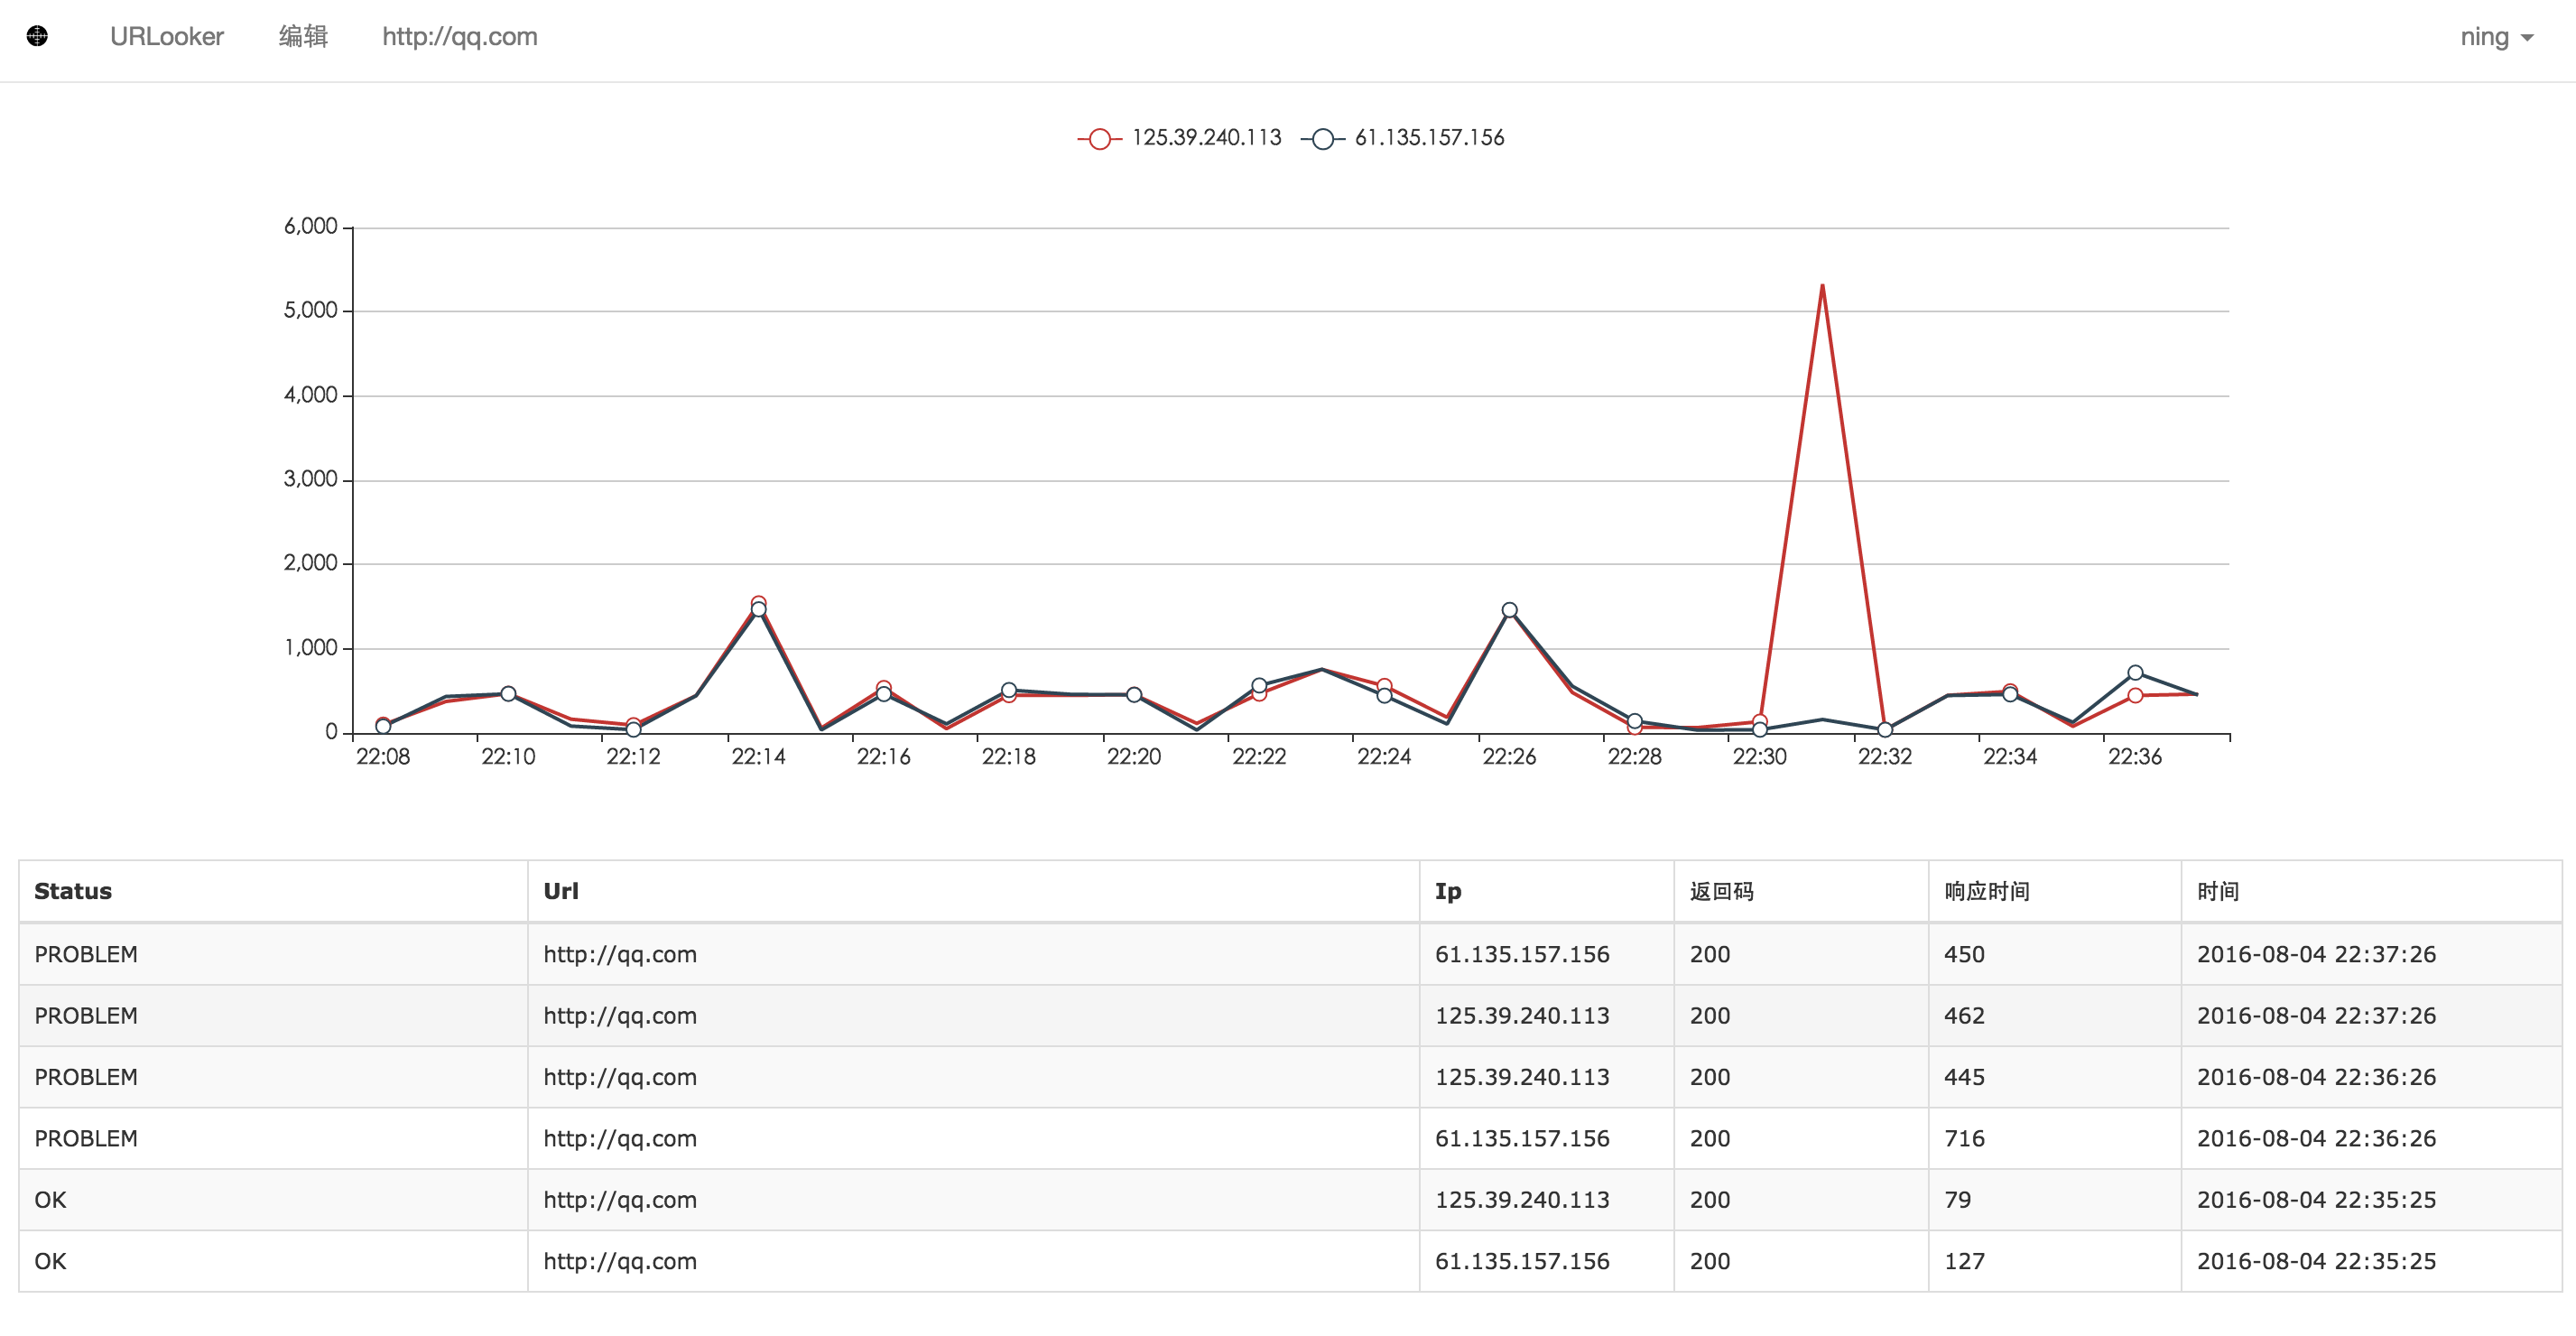Image resolution: width=2576 pixels, height=1336 pixels.
Task: Click the timestamp 2016-08-04 22:35:25 in last row
Action: point(2316,1261)
